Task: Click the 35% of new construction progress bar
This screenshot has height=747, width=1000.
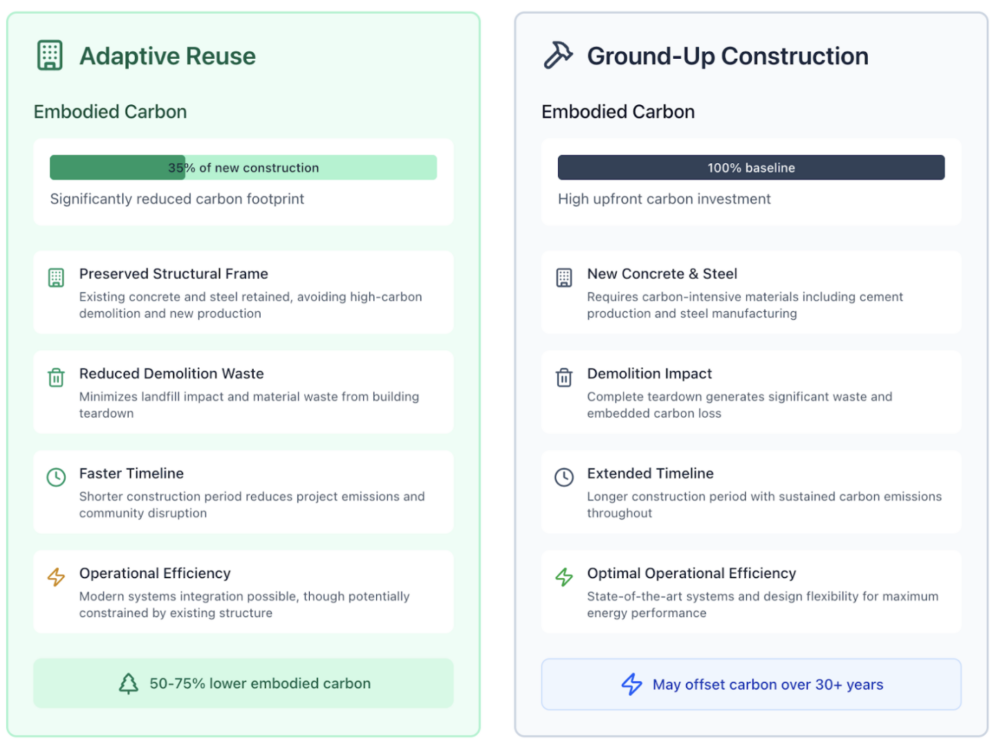Action: tap(243, 168)
